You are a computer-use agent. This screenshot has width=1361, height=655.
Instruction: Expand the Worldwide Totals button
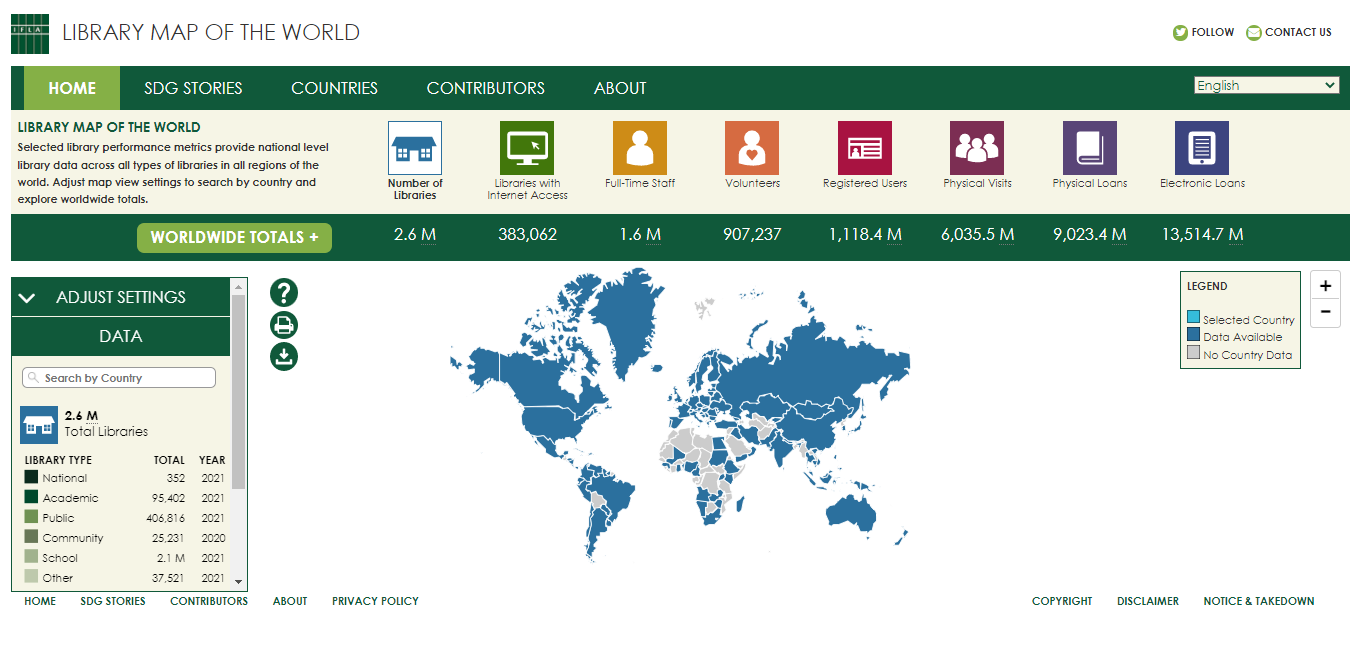click(234, 237)
